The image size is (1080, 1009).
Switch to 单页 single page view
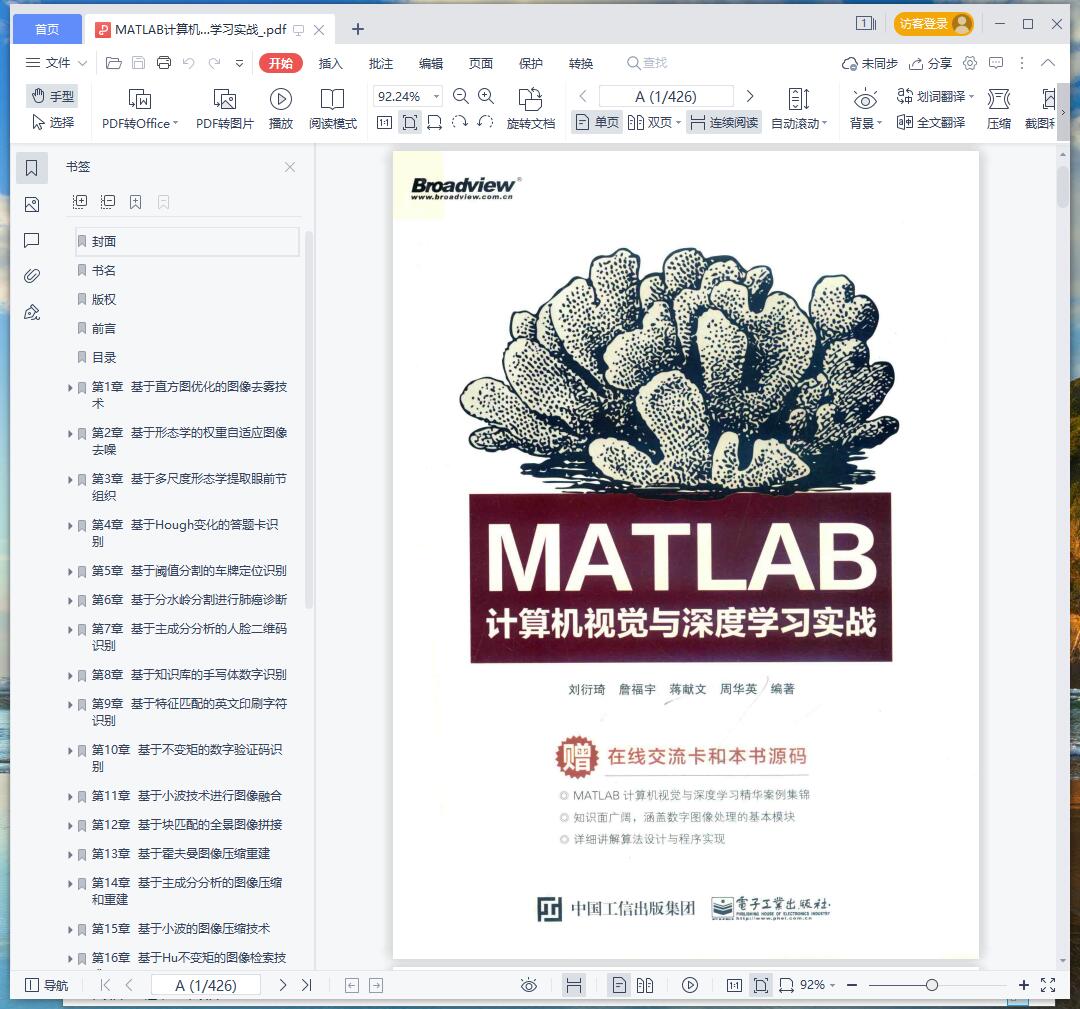pos(597,123)
